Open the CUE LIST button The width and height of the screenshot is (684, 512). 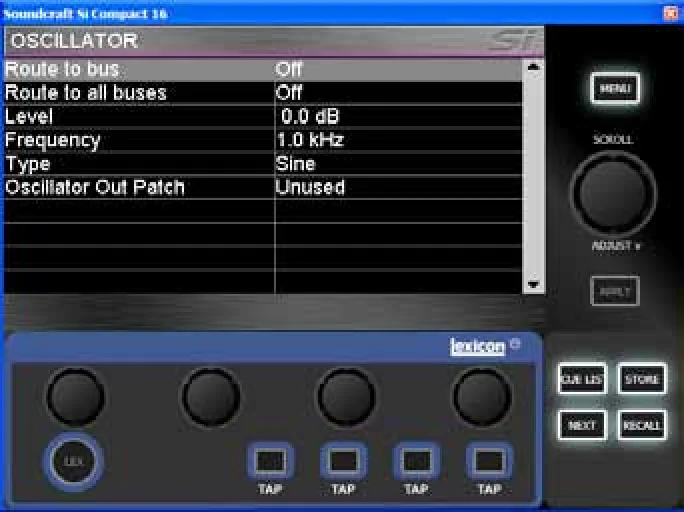(582, 379)
